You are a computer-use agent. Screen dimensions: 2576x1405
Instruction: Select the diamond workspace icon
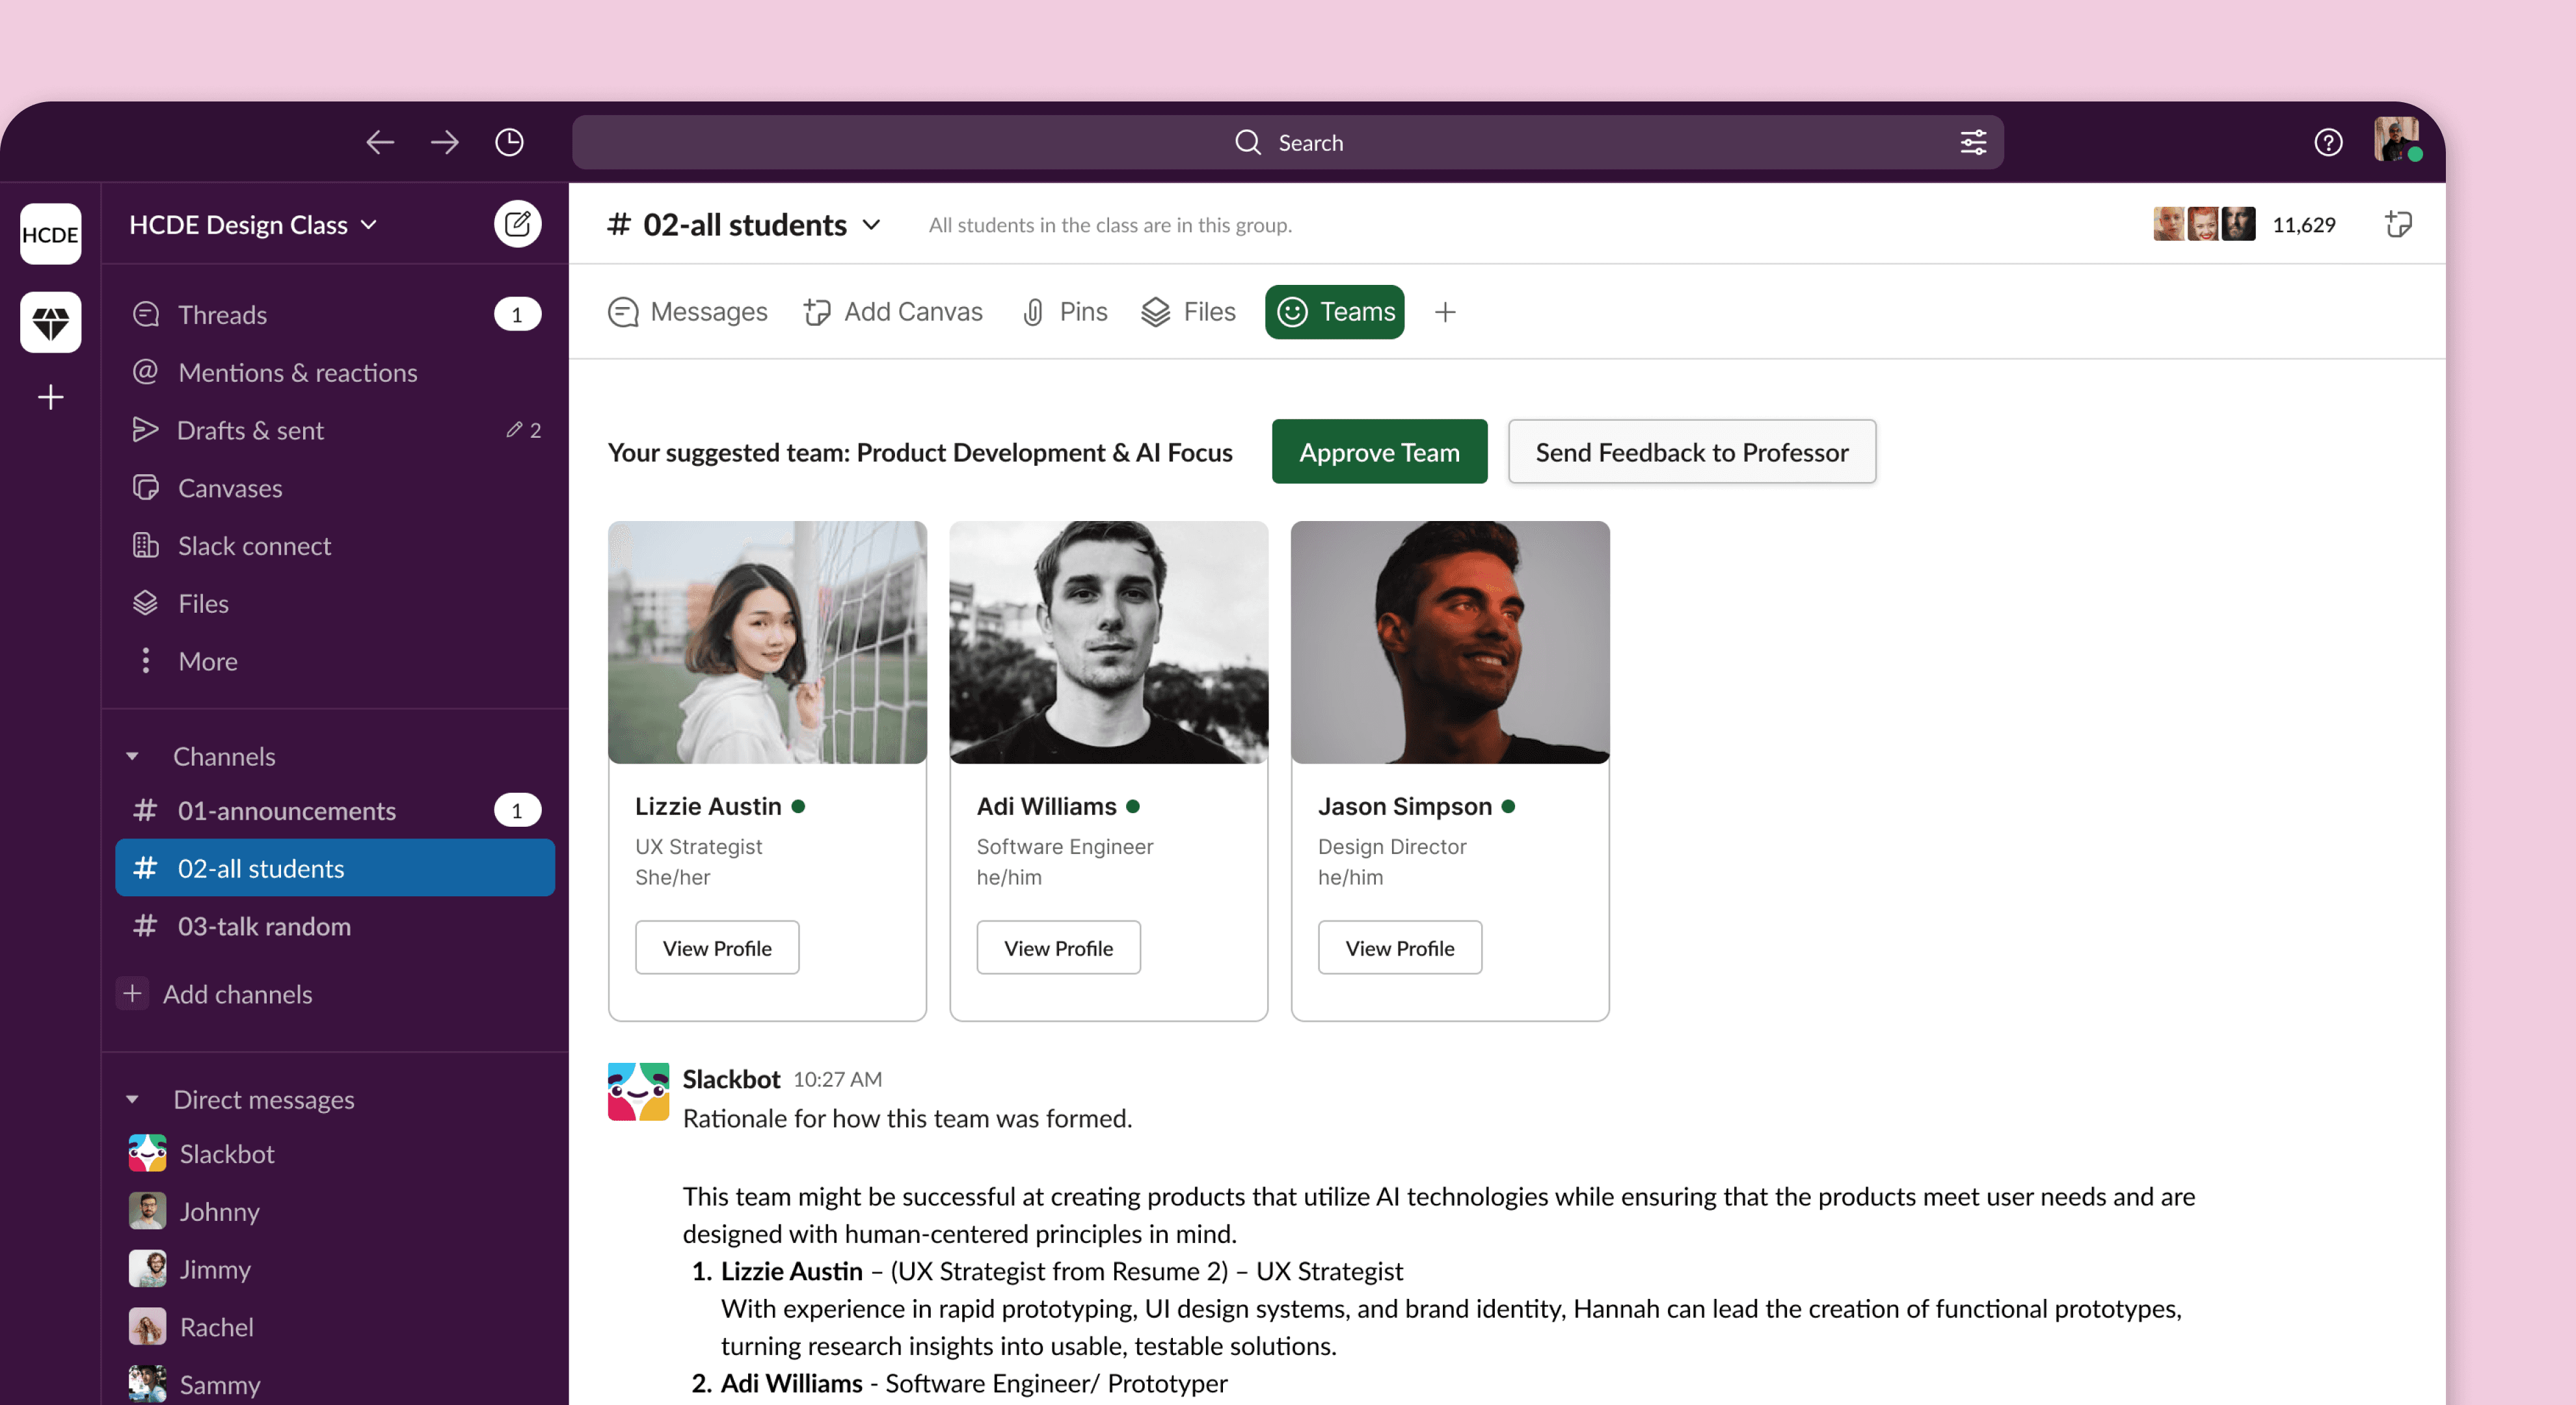[50, 322]
